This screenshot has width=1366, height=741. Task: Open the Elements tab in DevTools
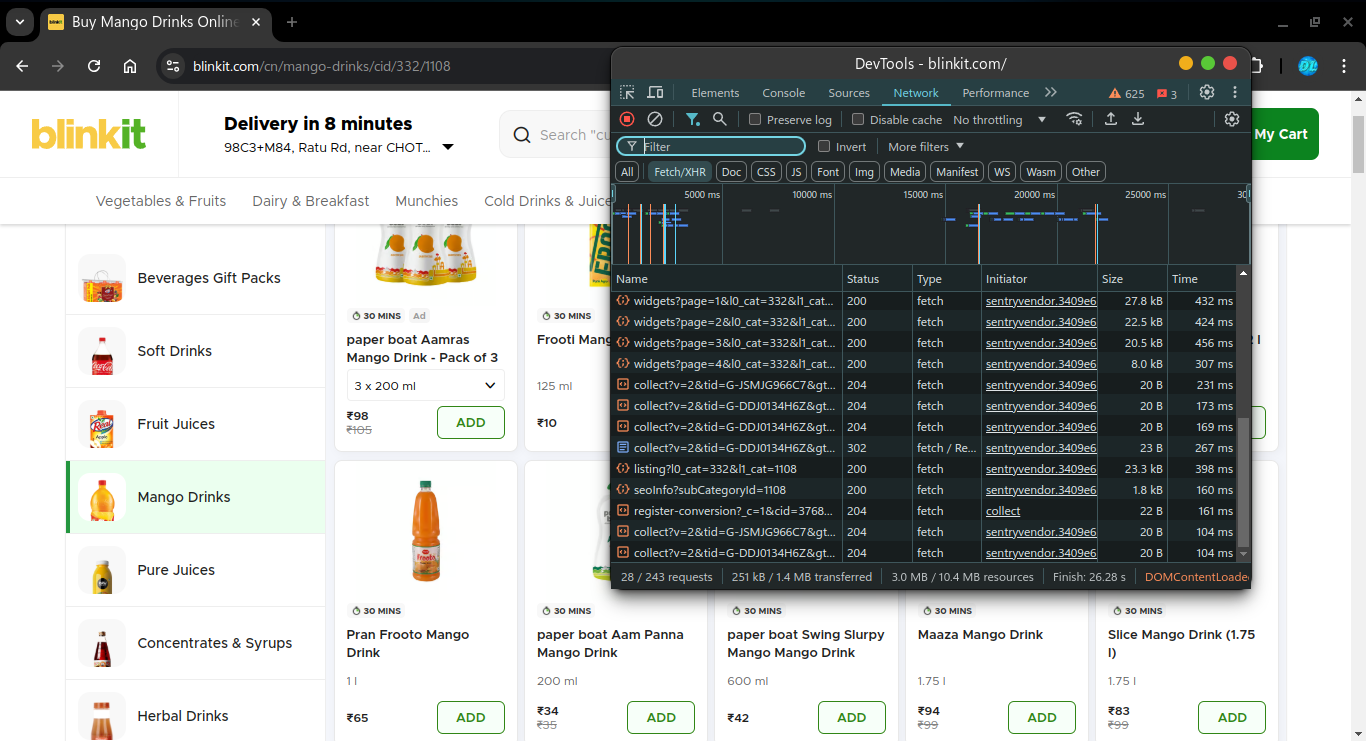[x=715, y=93]
